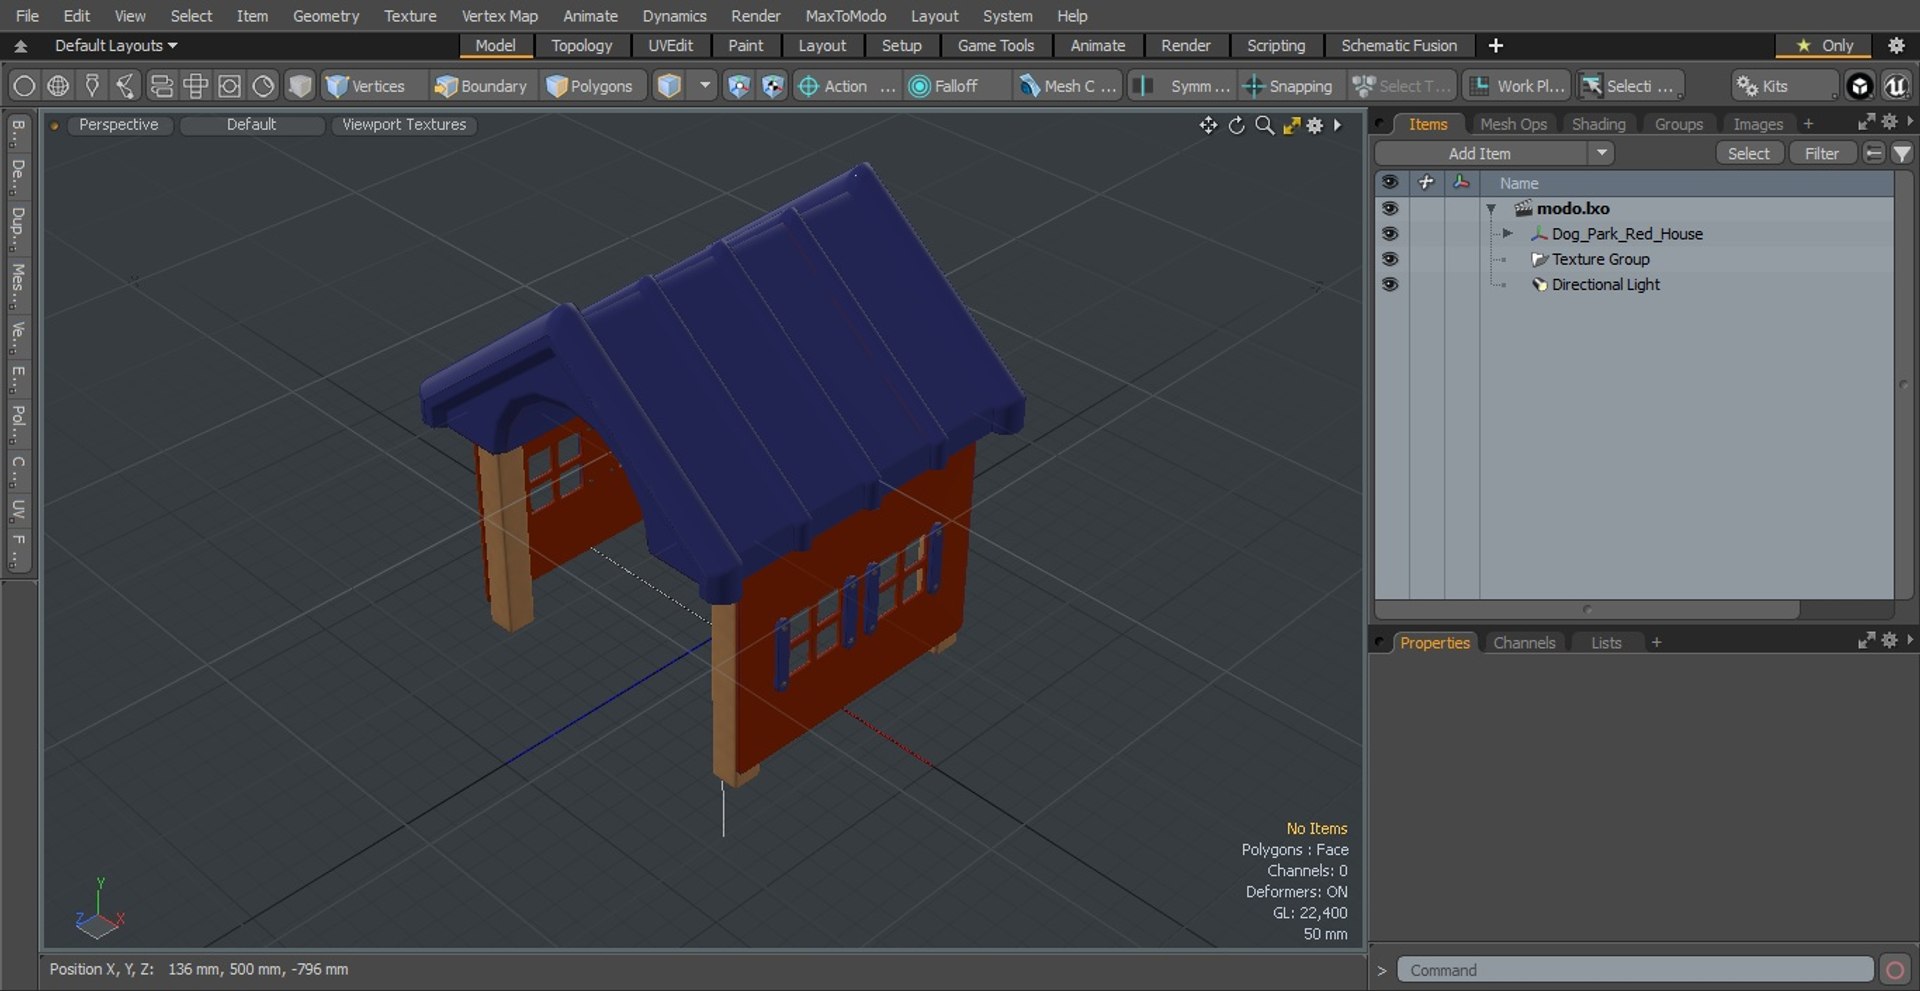Select the pen-shaped tool icon
The image size is (1920, 991).
pos(92,86)
